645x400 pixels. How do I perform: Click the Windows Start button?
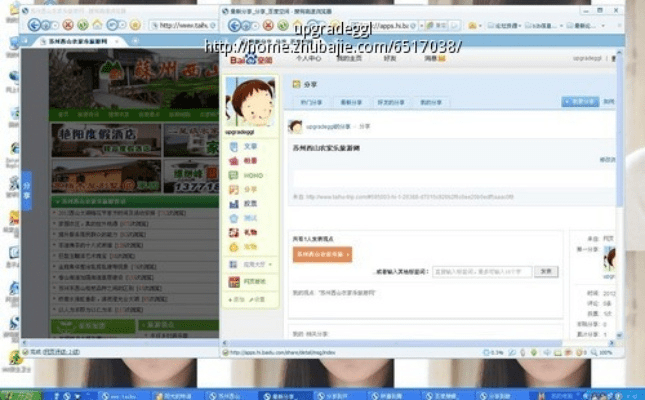click(x=20, y=395)
